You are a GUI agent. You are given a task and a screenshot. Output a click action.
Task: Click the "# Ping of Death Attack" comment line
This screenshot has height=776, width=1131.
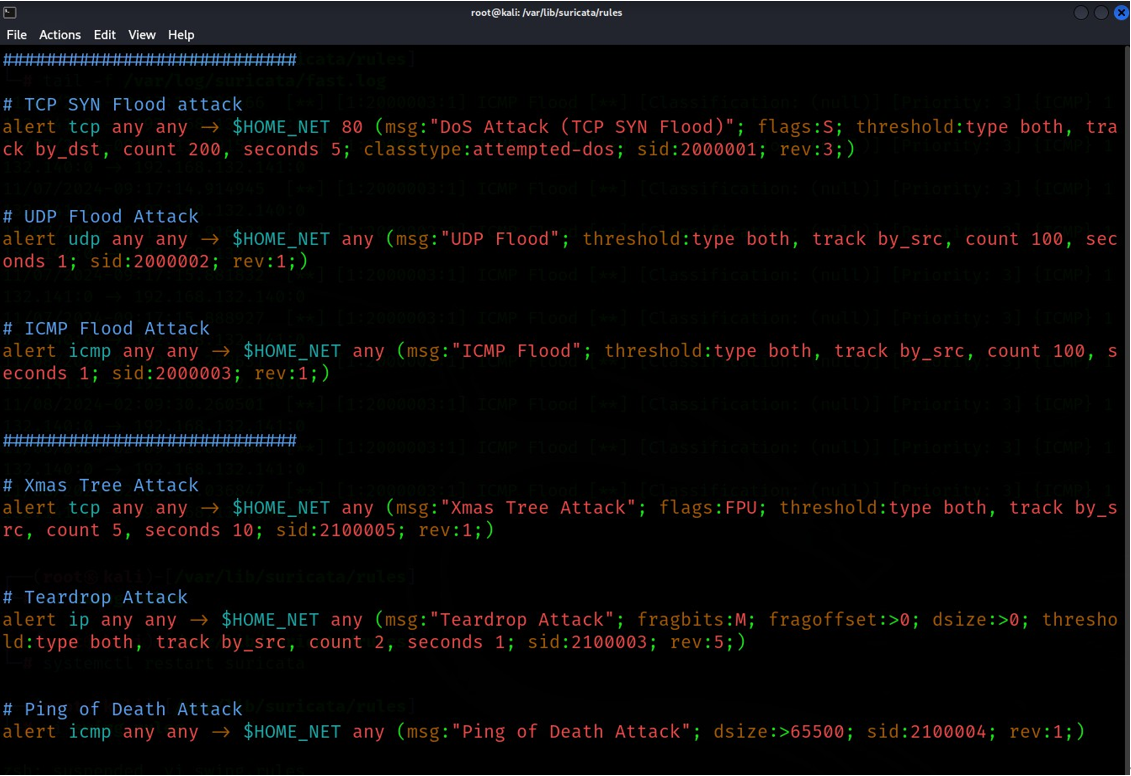point(122,709)
